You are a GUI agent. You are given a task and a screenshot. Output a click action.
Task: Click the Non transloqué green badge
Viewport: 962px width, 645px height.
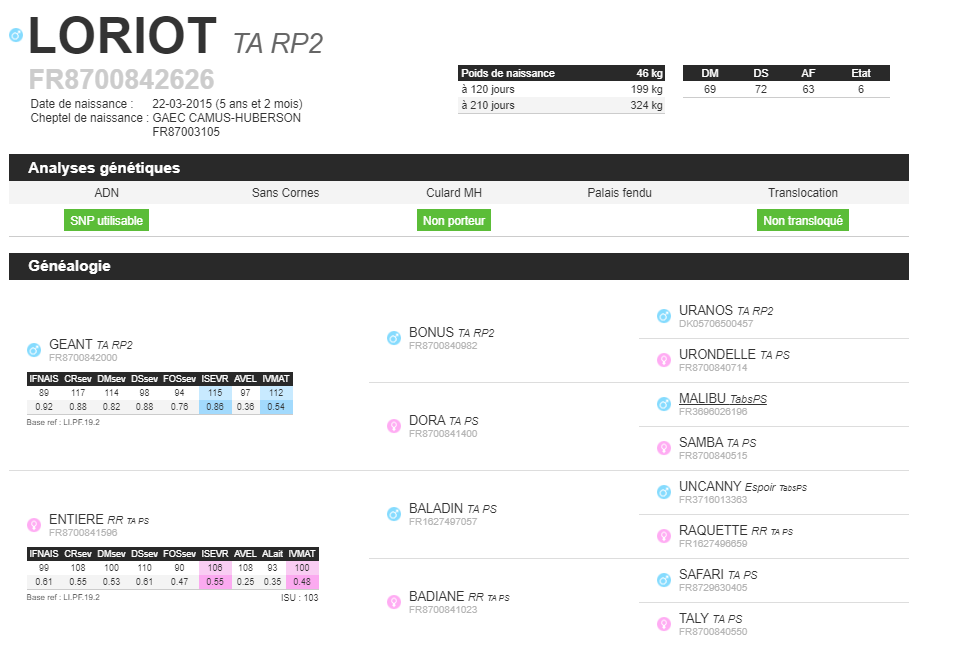click(x=803, y=221)
